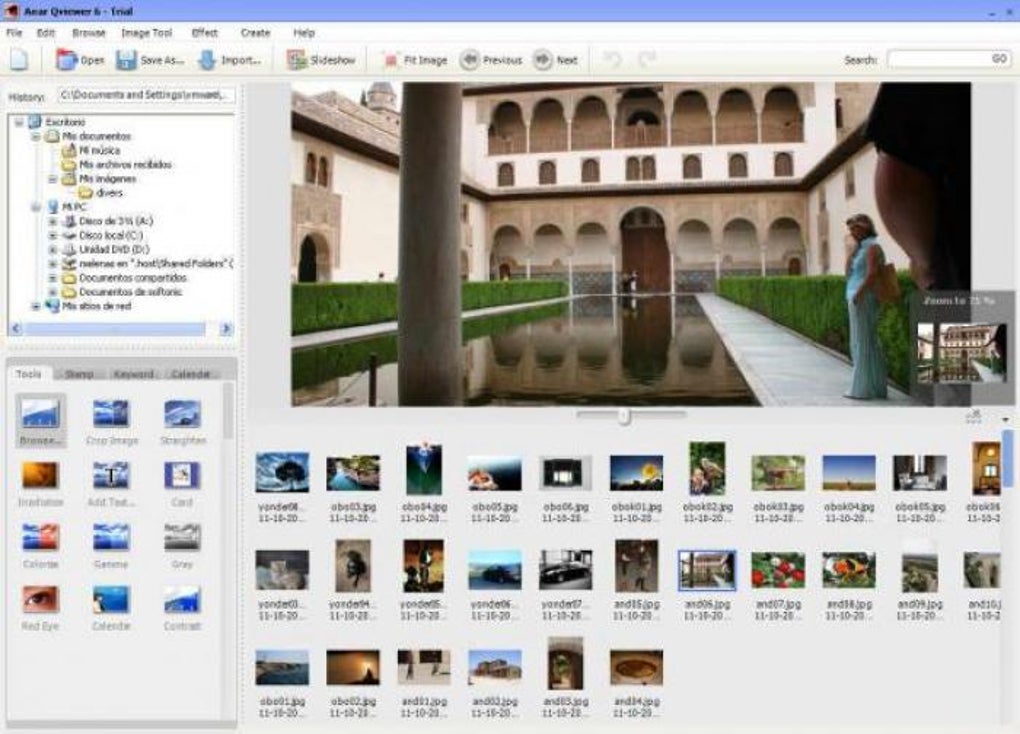Open the Edit menu
The image size is (1020, 734).
(46, 33)
